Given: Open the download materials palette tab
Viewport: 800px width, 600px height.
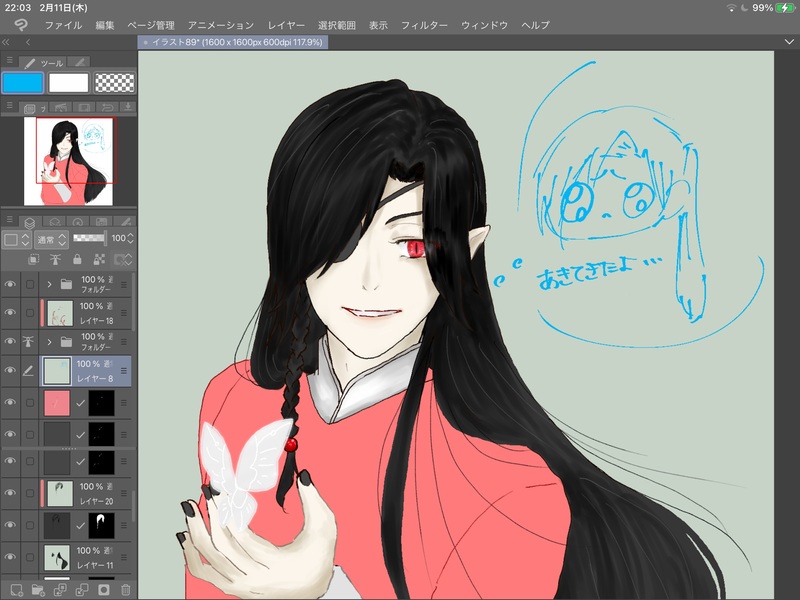Looking at the screenshot, I should [x=128, y=107].
